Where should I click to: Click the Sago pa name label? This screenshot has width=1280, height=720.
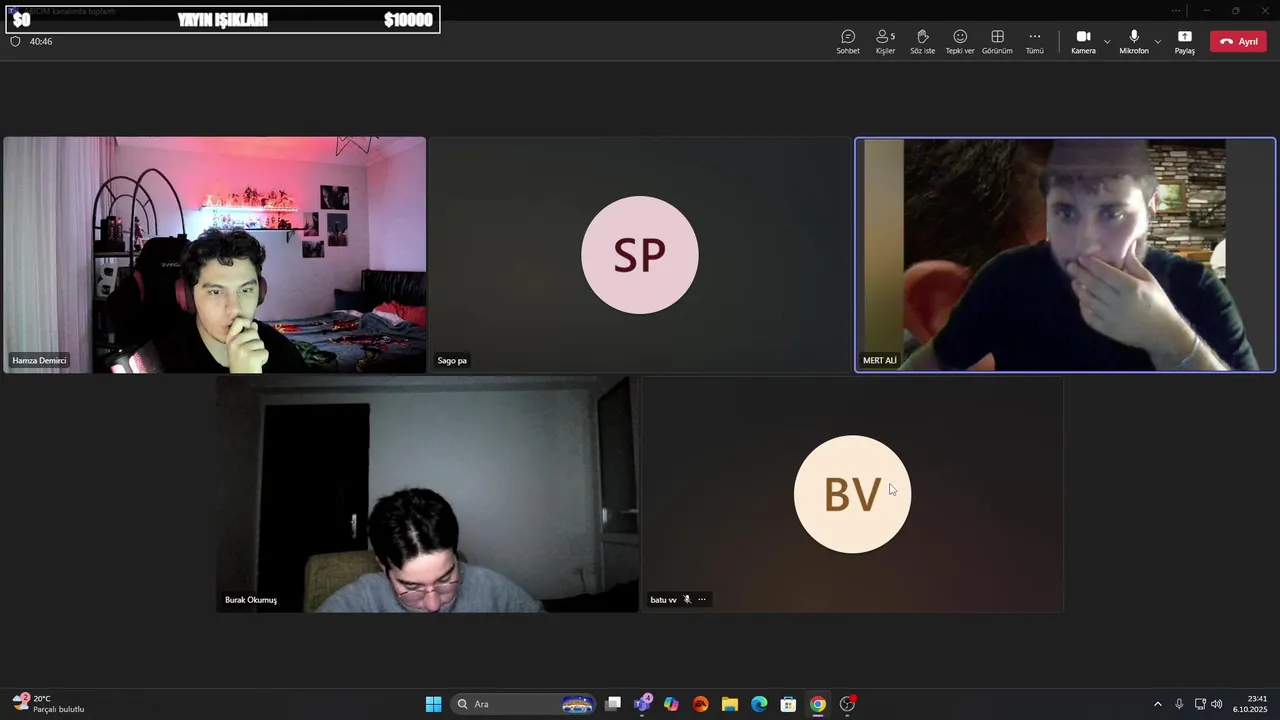tap(452, 360)
